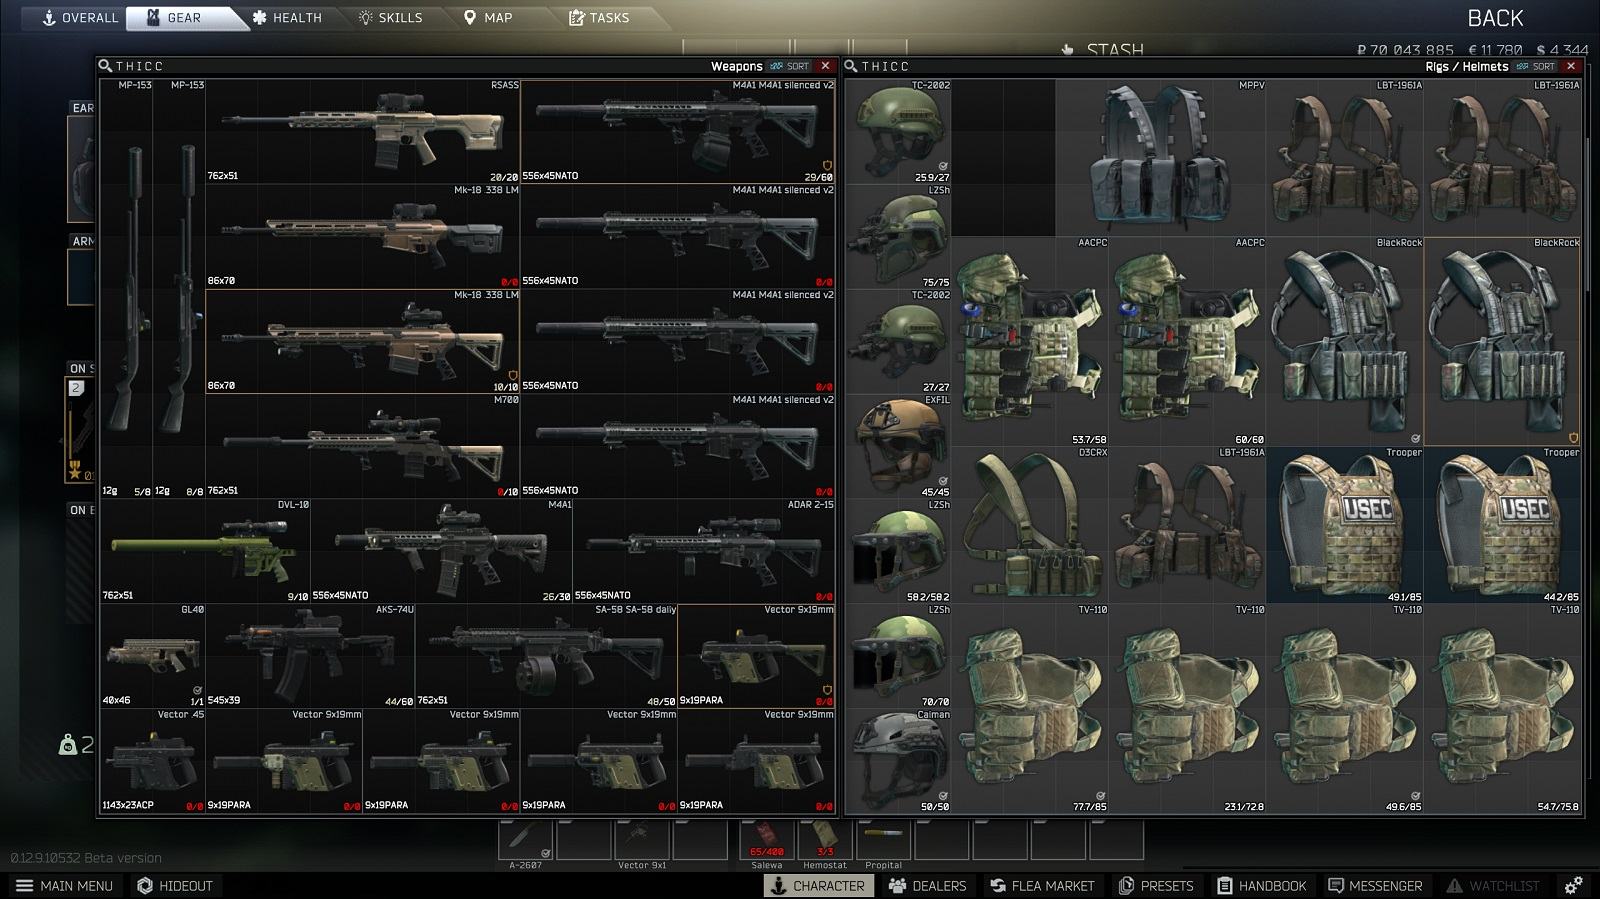Switch to the Health tab
The width and height of the screenshot is (1600, 899).
point(288,18)
